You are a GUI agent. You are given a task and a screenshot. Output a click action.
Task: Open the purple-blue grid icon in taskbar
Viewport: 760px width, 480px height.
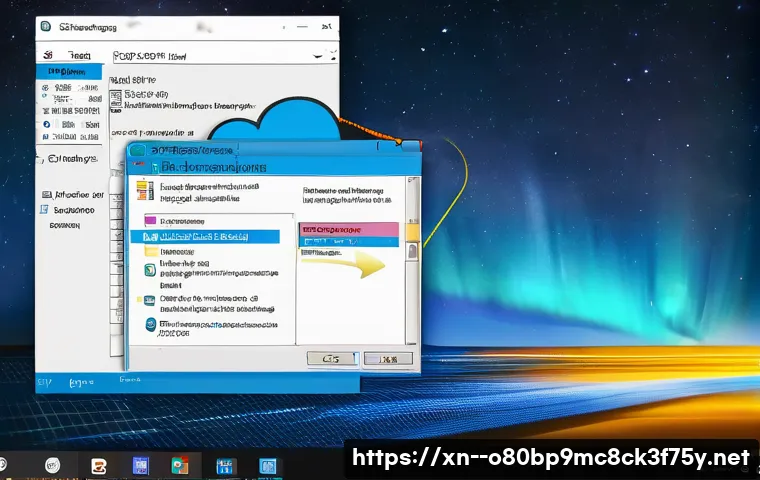(141, 466)
